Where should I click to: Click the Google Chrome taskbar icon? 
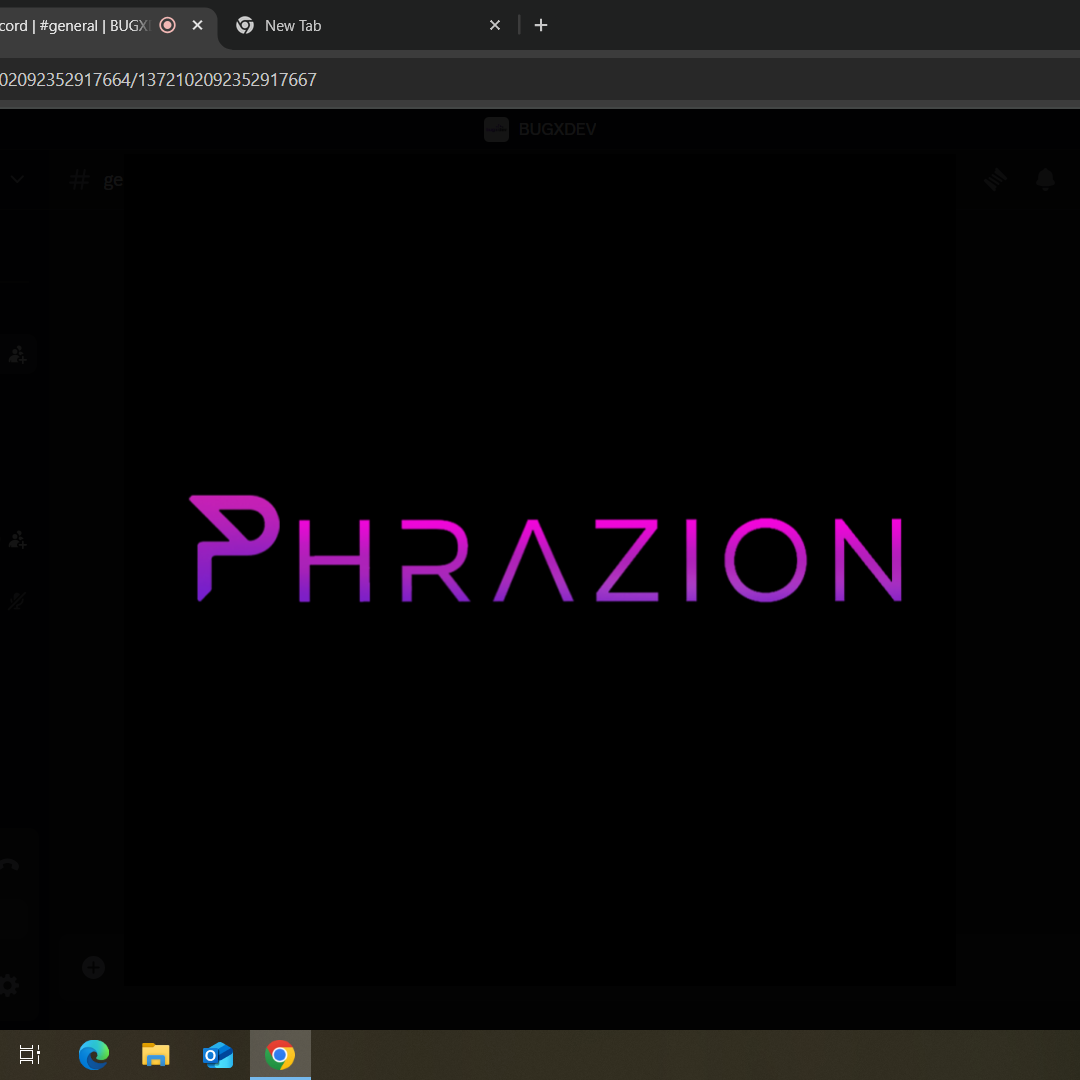(280, 1055)
